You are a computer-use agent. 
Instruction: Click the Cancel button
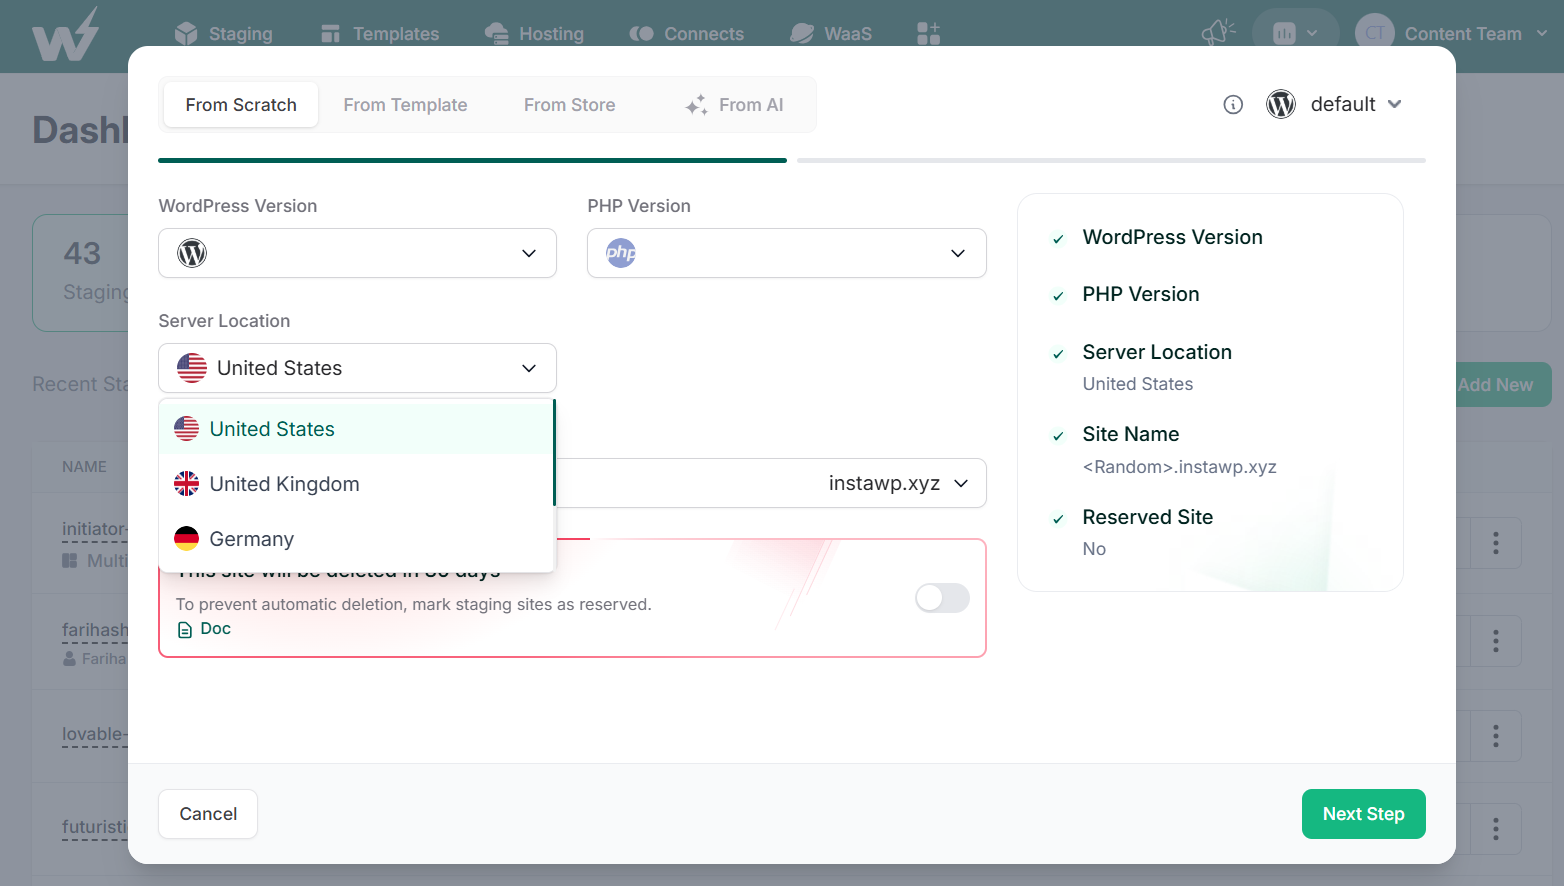[208, 814]
